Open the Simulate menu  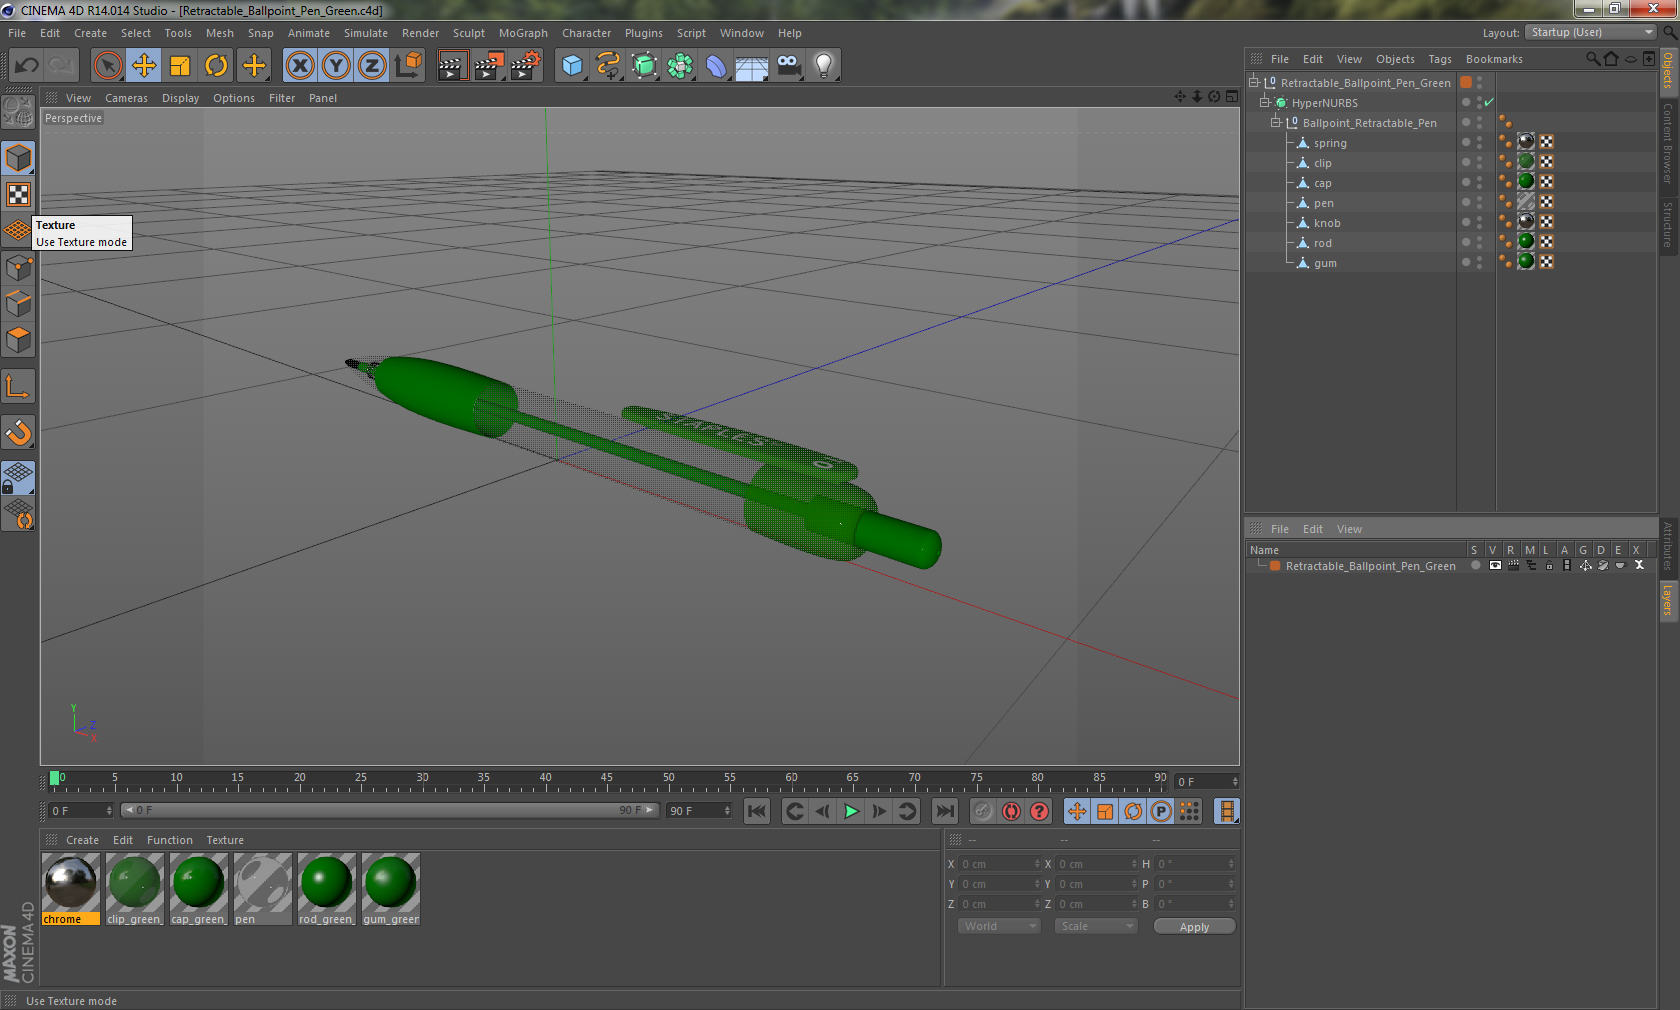pos(365,33)
